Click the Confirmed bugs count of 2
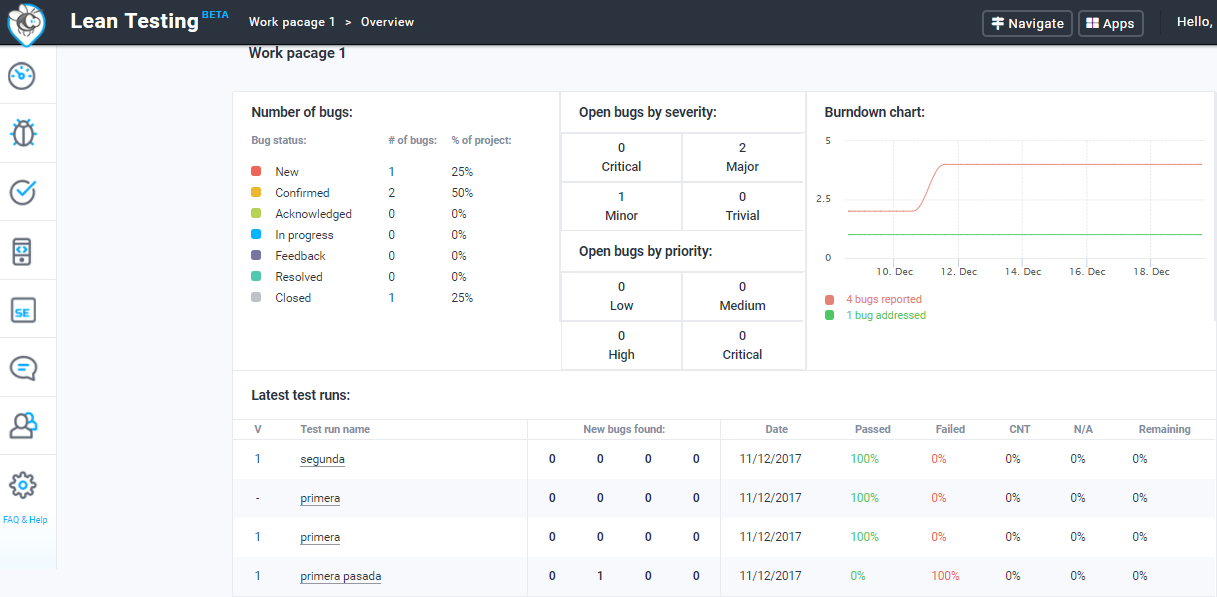This screenshot has width=1217, height=597. (392, 193)
